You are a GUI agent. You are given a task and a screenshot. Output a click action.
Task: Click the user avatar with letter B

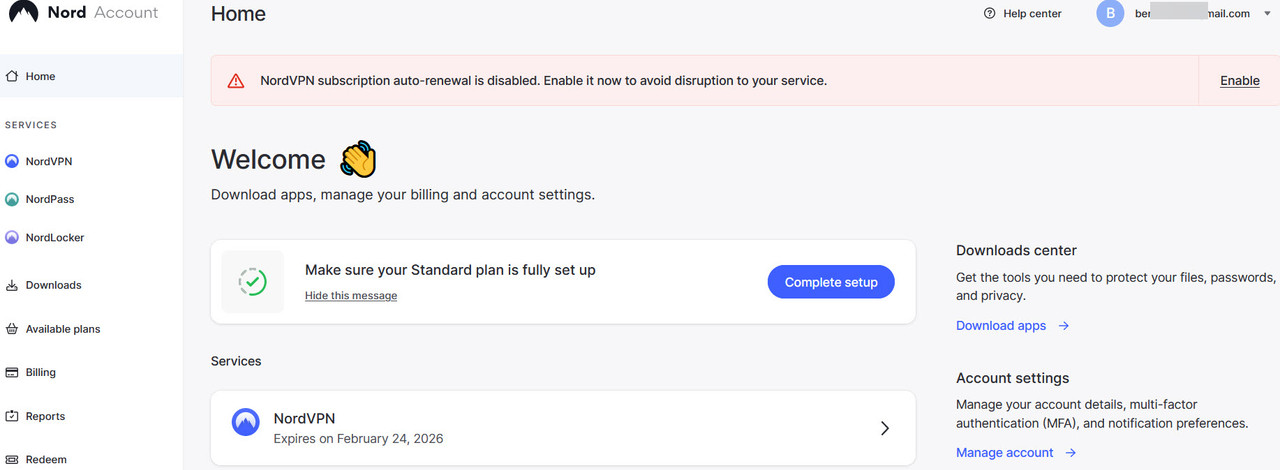tap(1110, 14)
